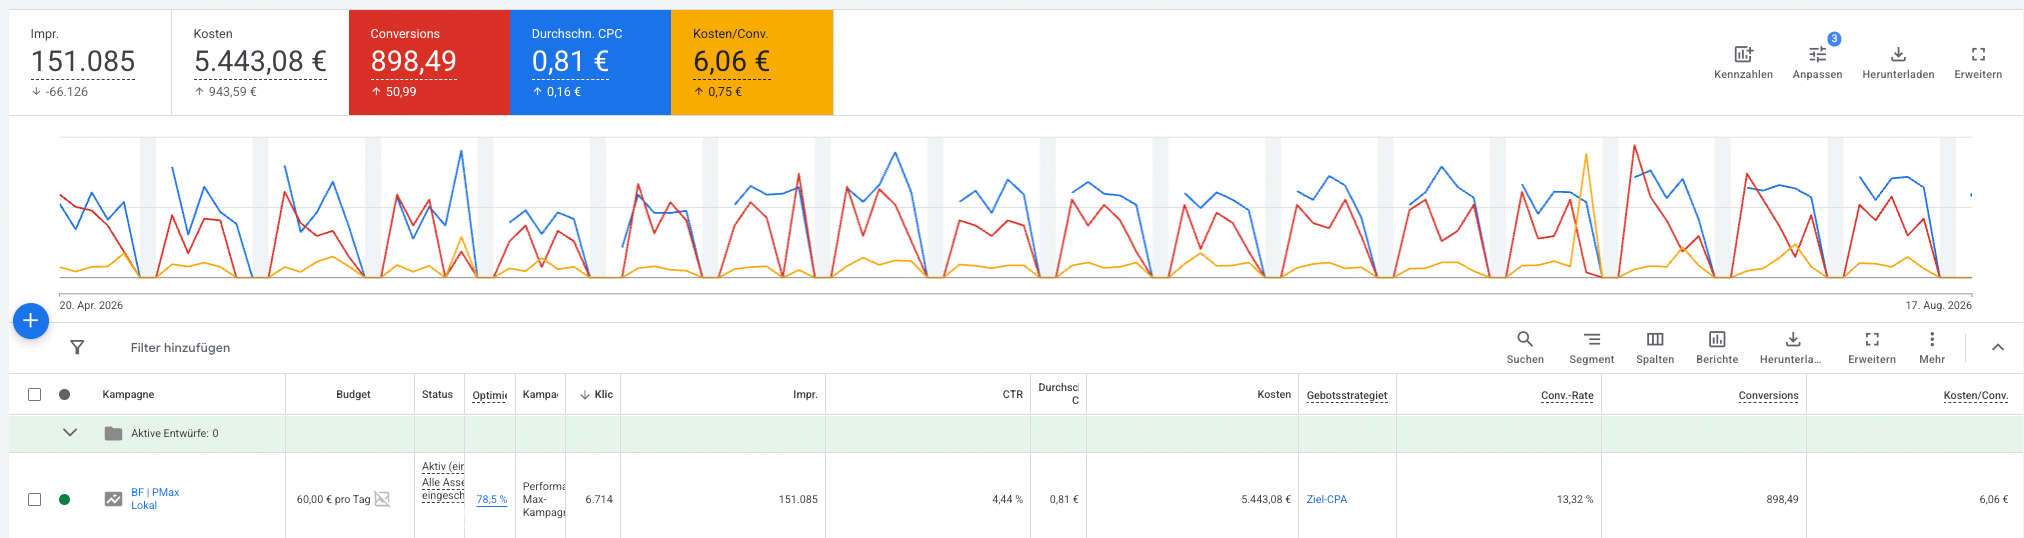Click Filter hinzufügen input field

[x=180, y=347]
